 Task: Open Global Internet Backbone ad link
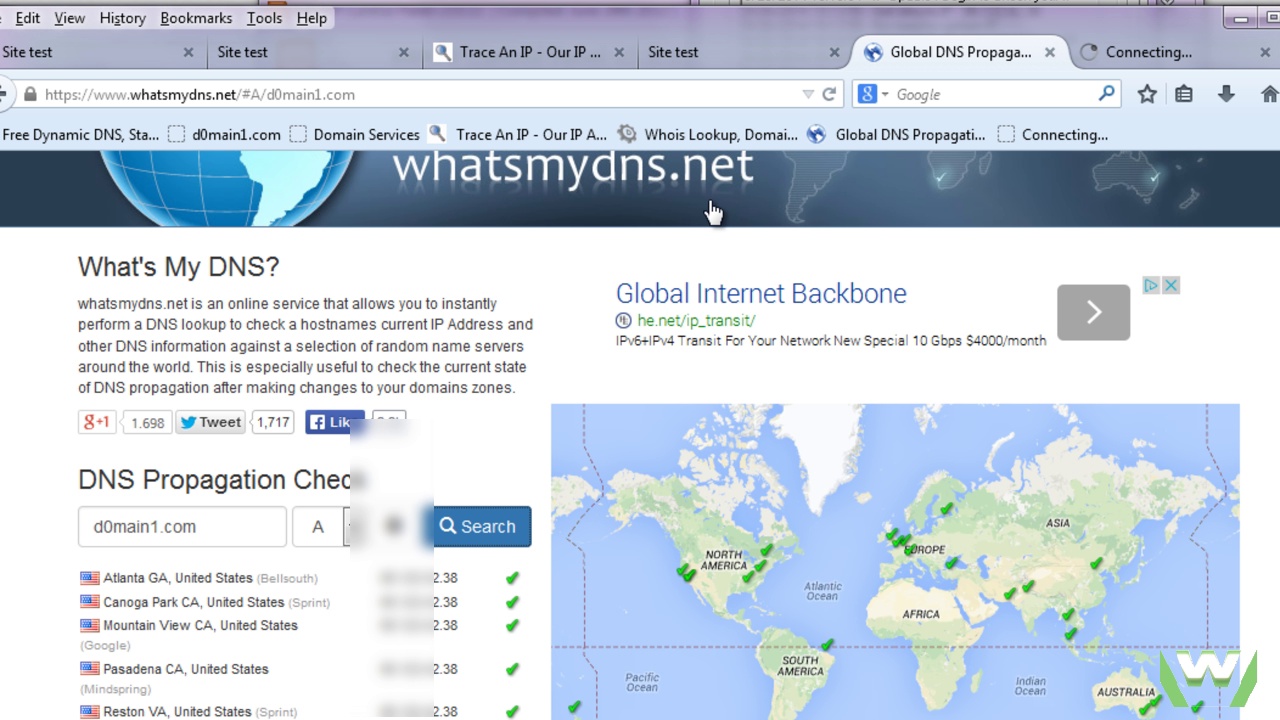click(x=761, y=293)
